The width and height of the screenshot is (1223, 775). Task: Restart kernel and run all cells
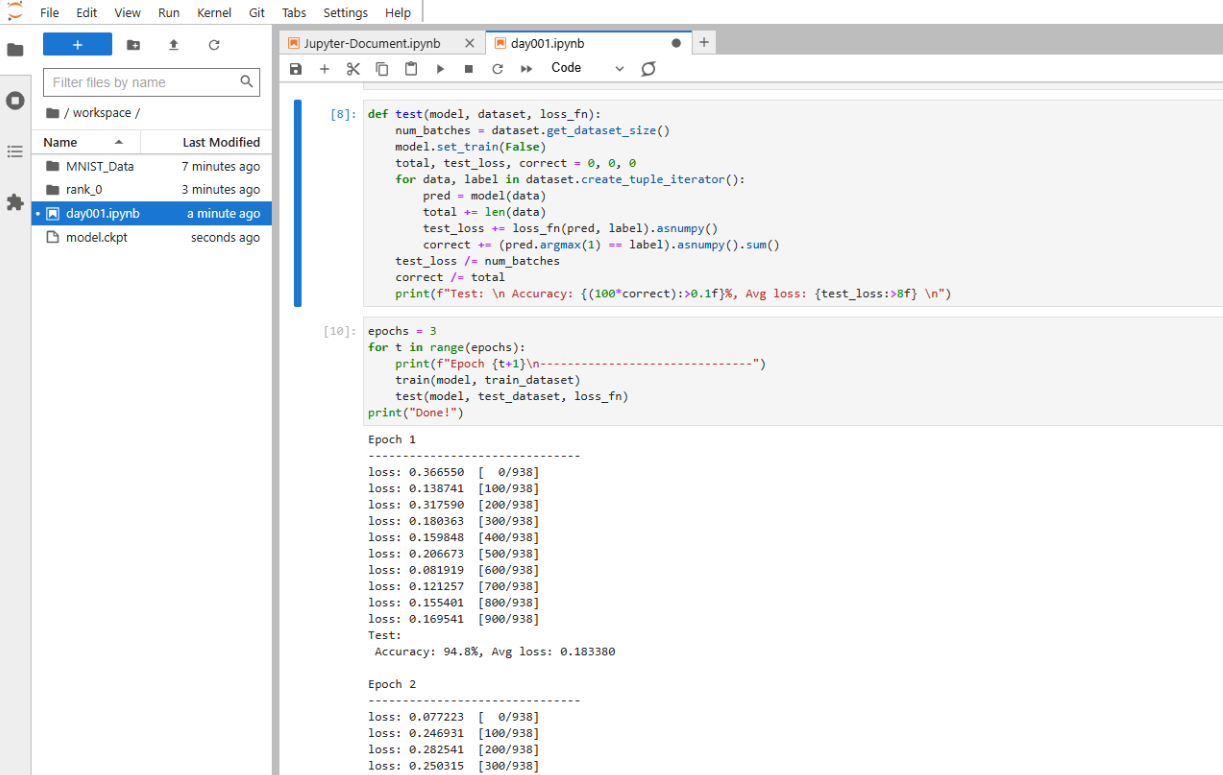pyautogui.click(x=526, y=69)
